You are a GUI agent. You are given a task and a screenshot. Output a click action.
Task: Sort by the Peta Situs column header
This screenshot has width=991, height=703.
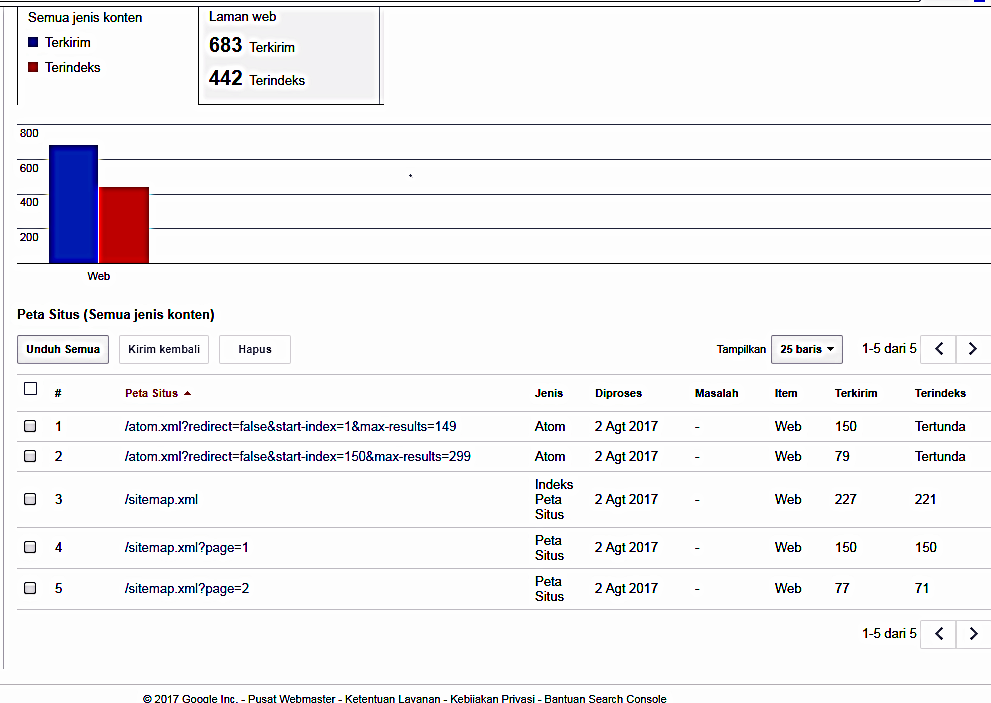tap(152, 393)
